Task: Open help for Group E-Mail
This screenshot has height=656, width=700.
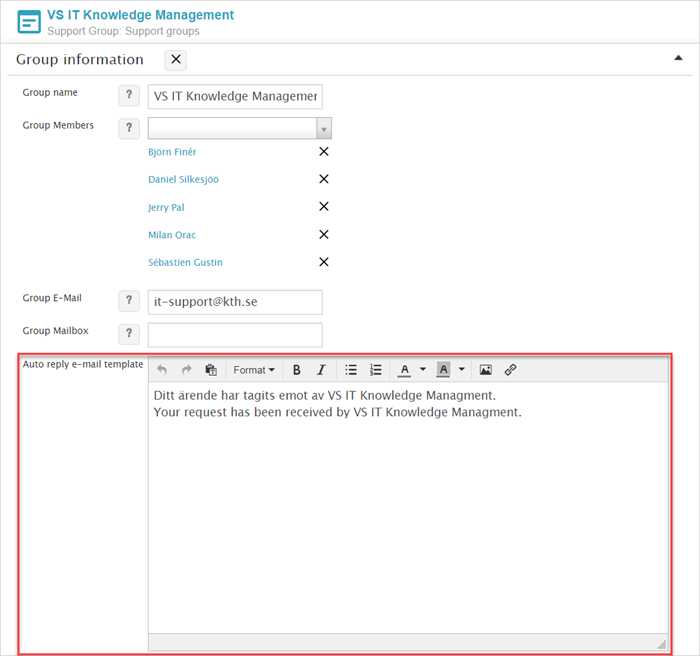Action: pos(129,301)
